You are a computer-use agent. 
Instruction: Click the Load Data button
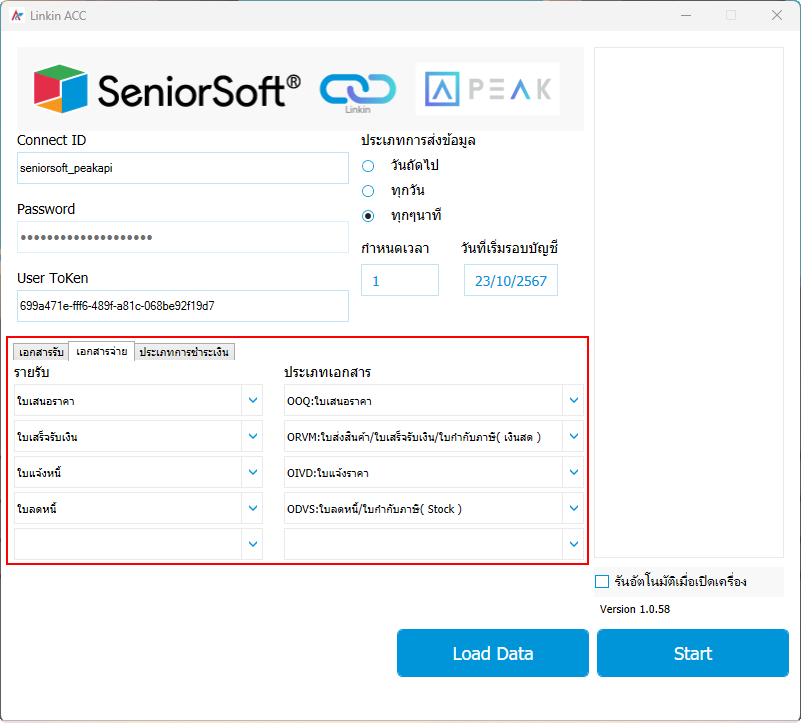tap(493, 653)
